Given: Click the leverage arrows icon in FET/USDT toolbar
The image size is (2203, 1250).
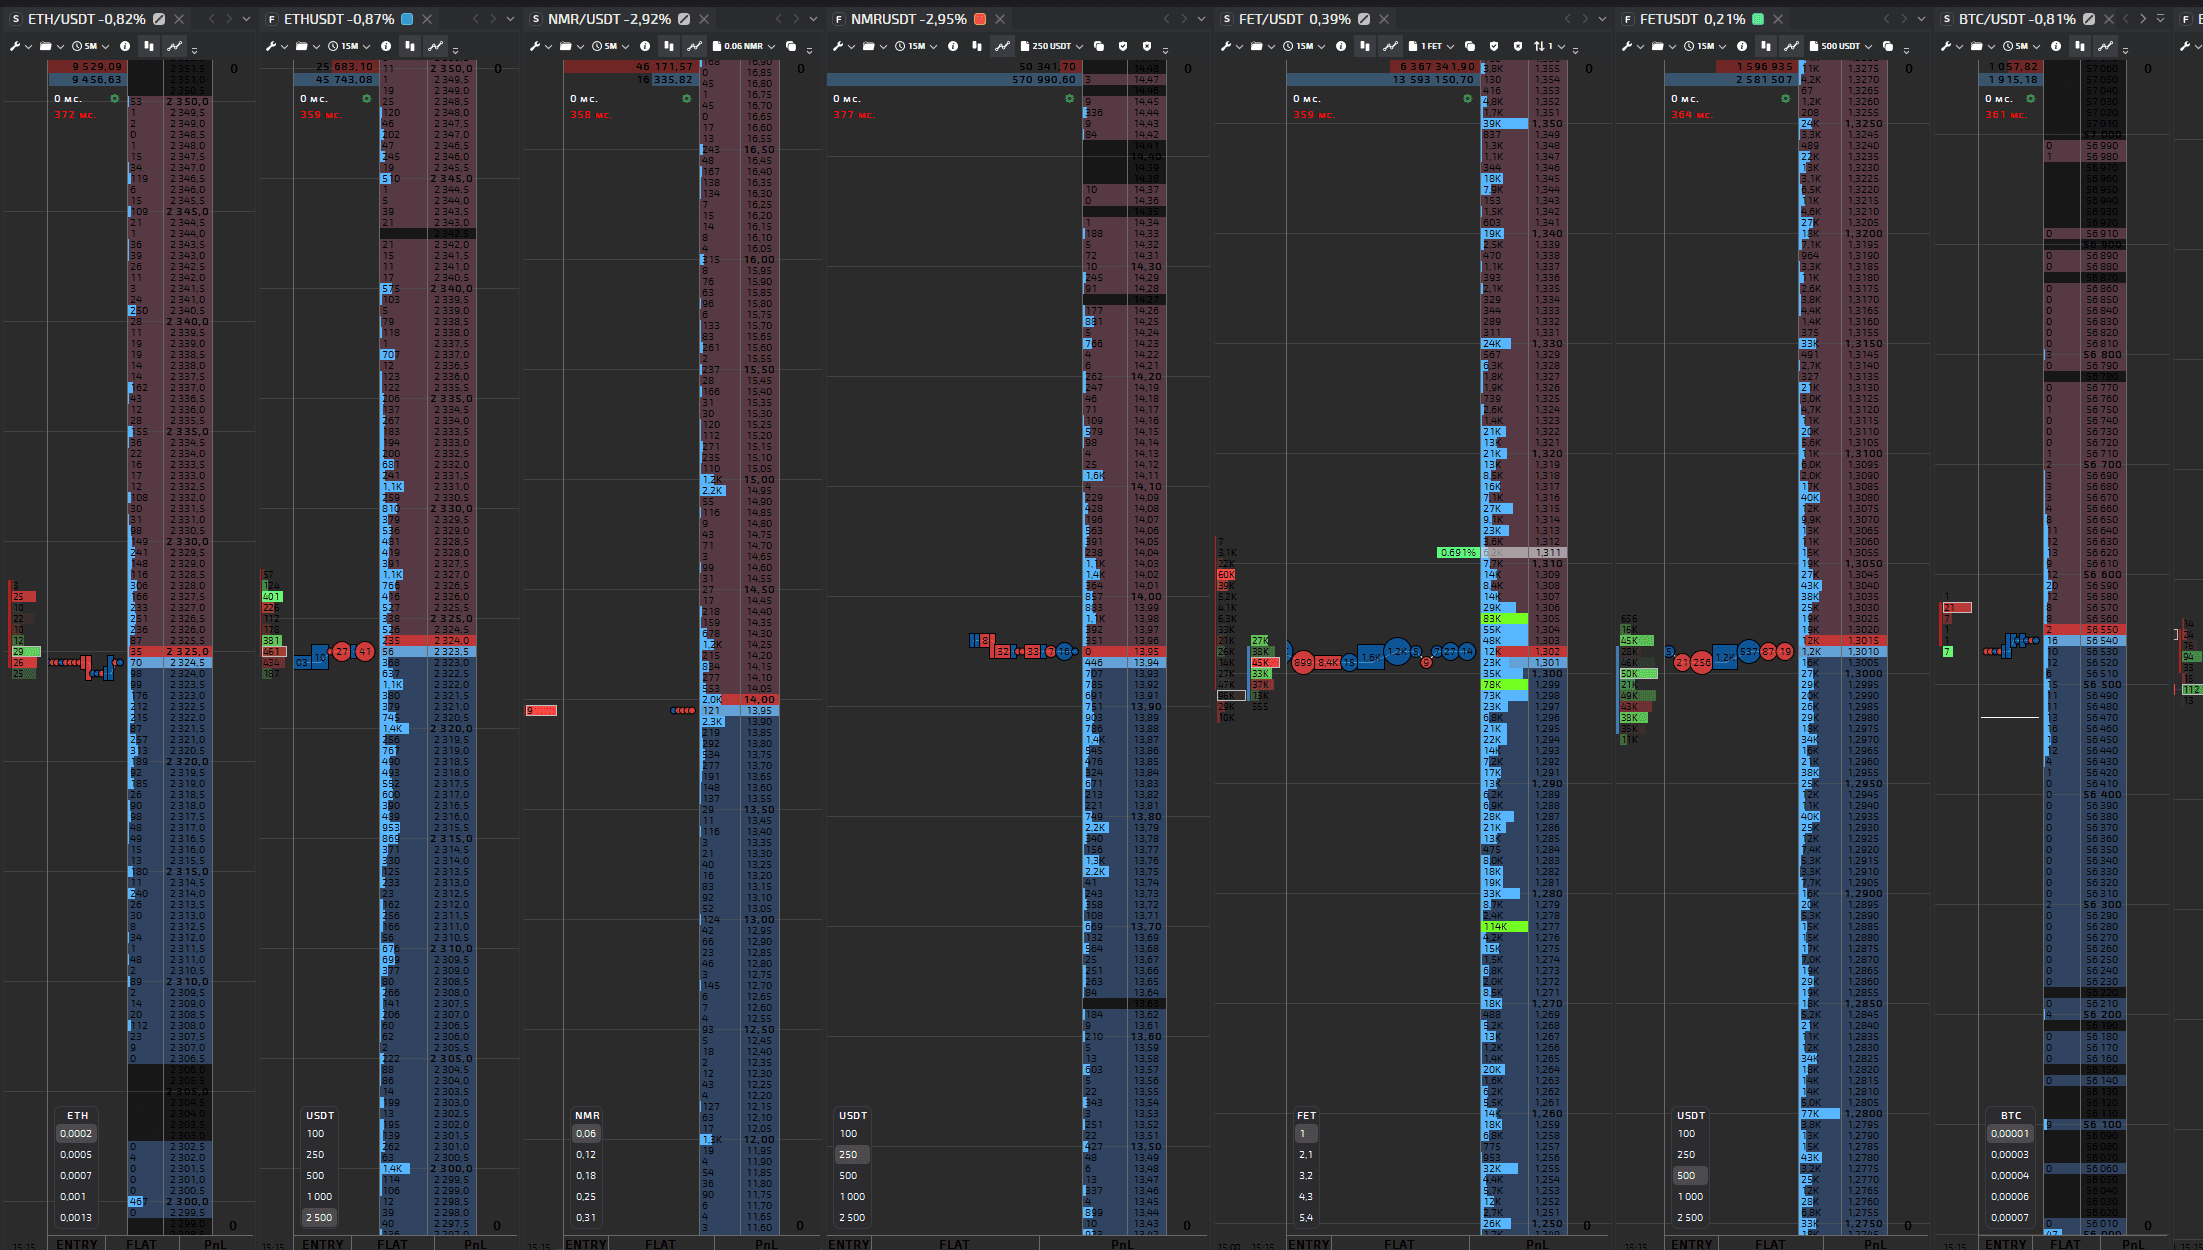Looking at the screenshot, I should (1540, 46).
